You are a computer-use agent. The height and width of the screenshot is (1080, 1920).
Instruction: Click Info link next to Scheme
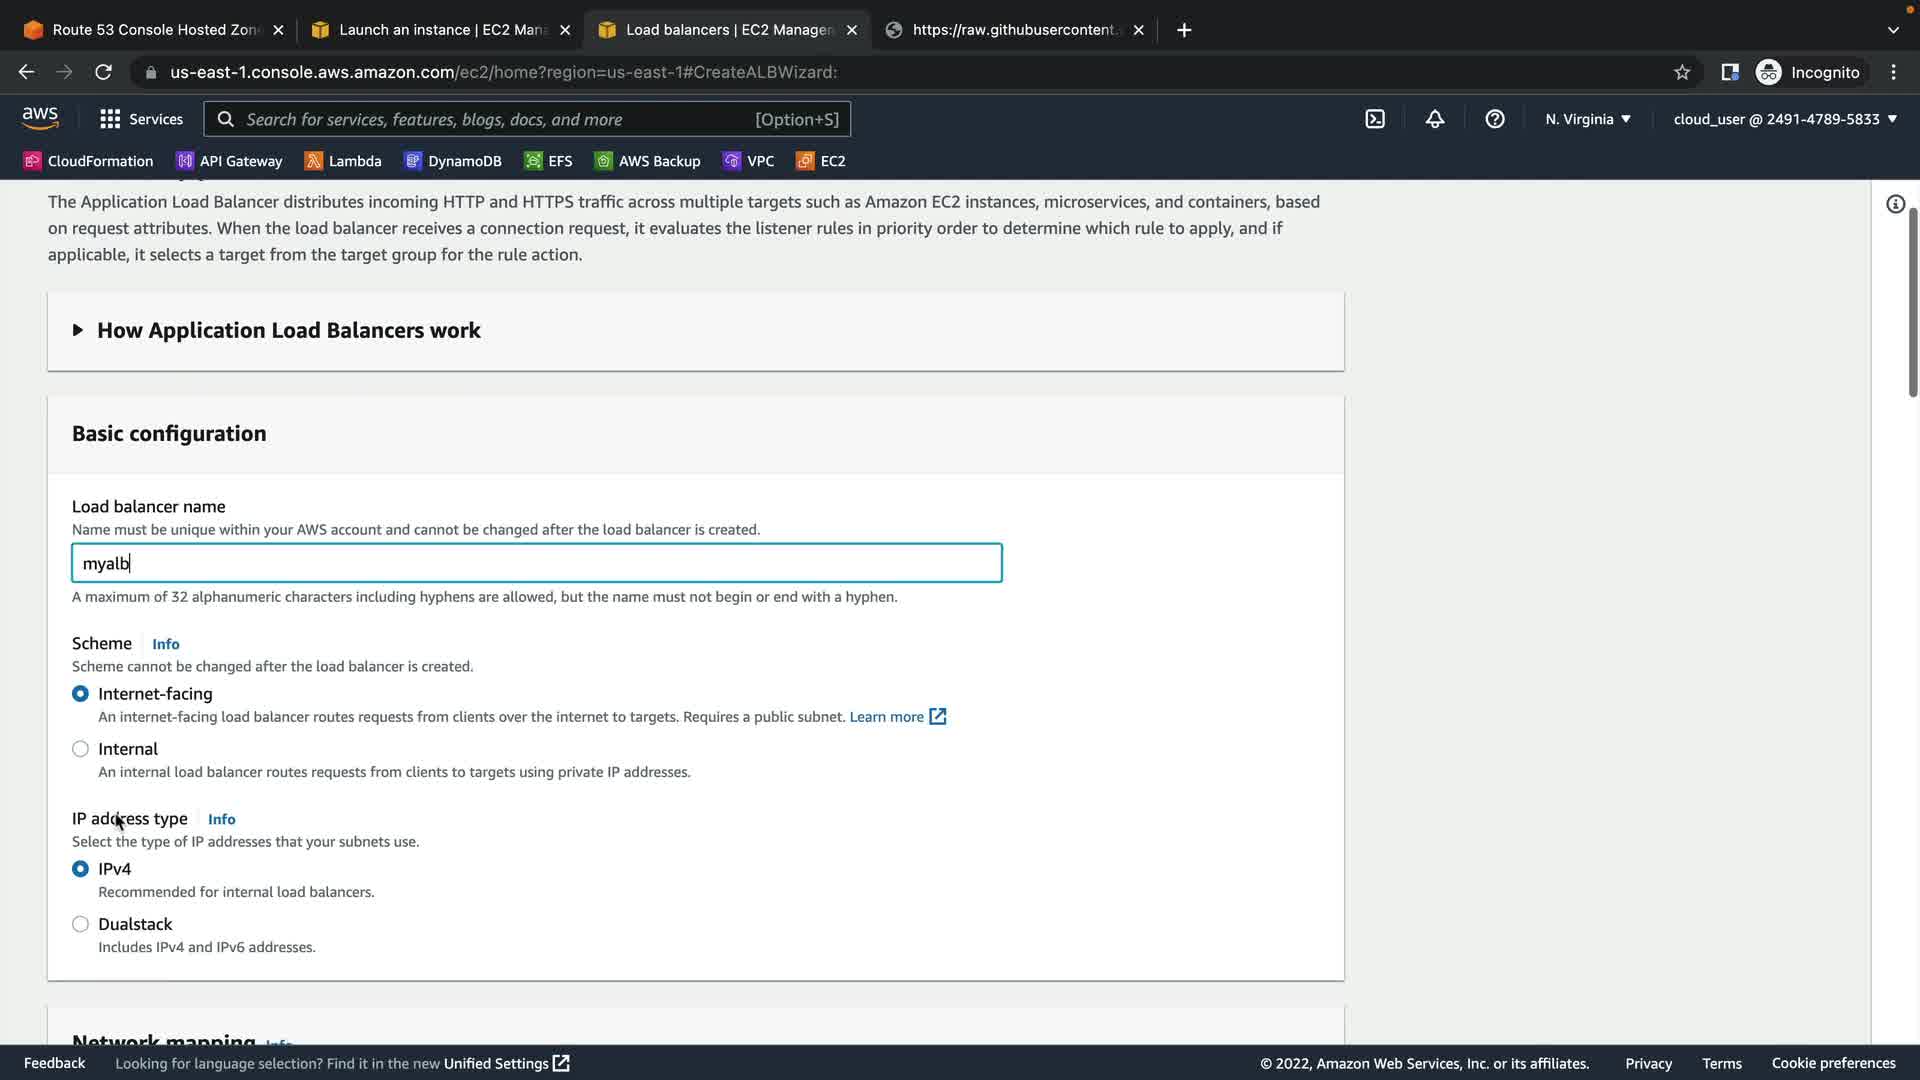166,644
